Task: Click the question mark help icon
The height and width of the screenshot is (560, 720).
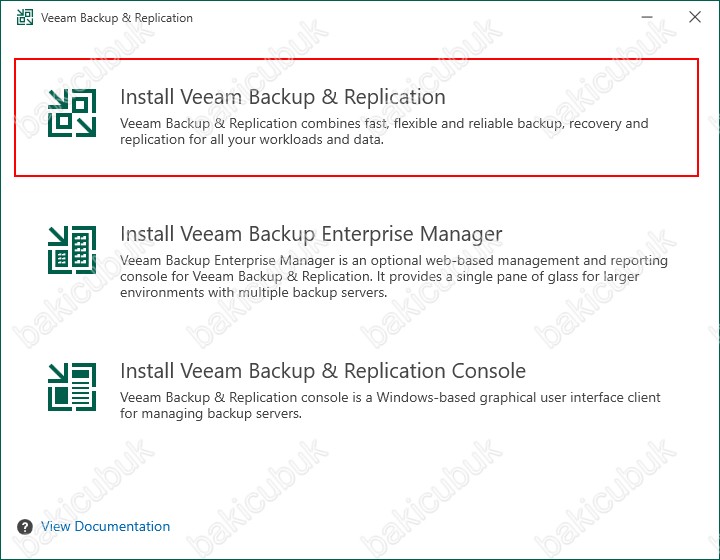Action: tap(25, 526)
